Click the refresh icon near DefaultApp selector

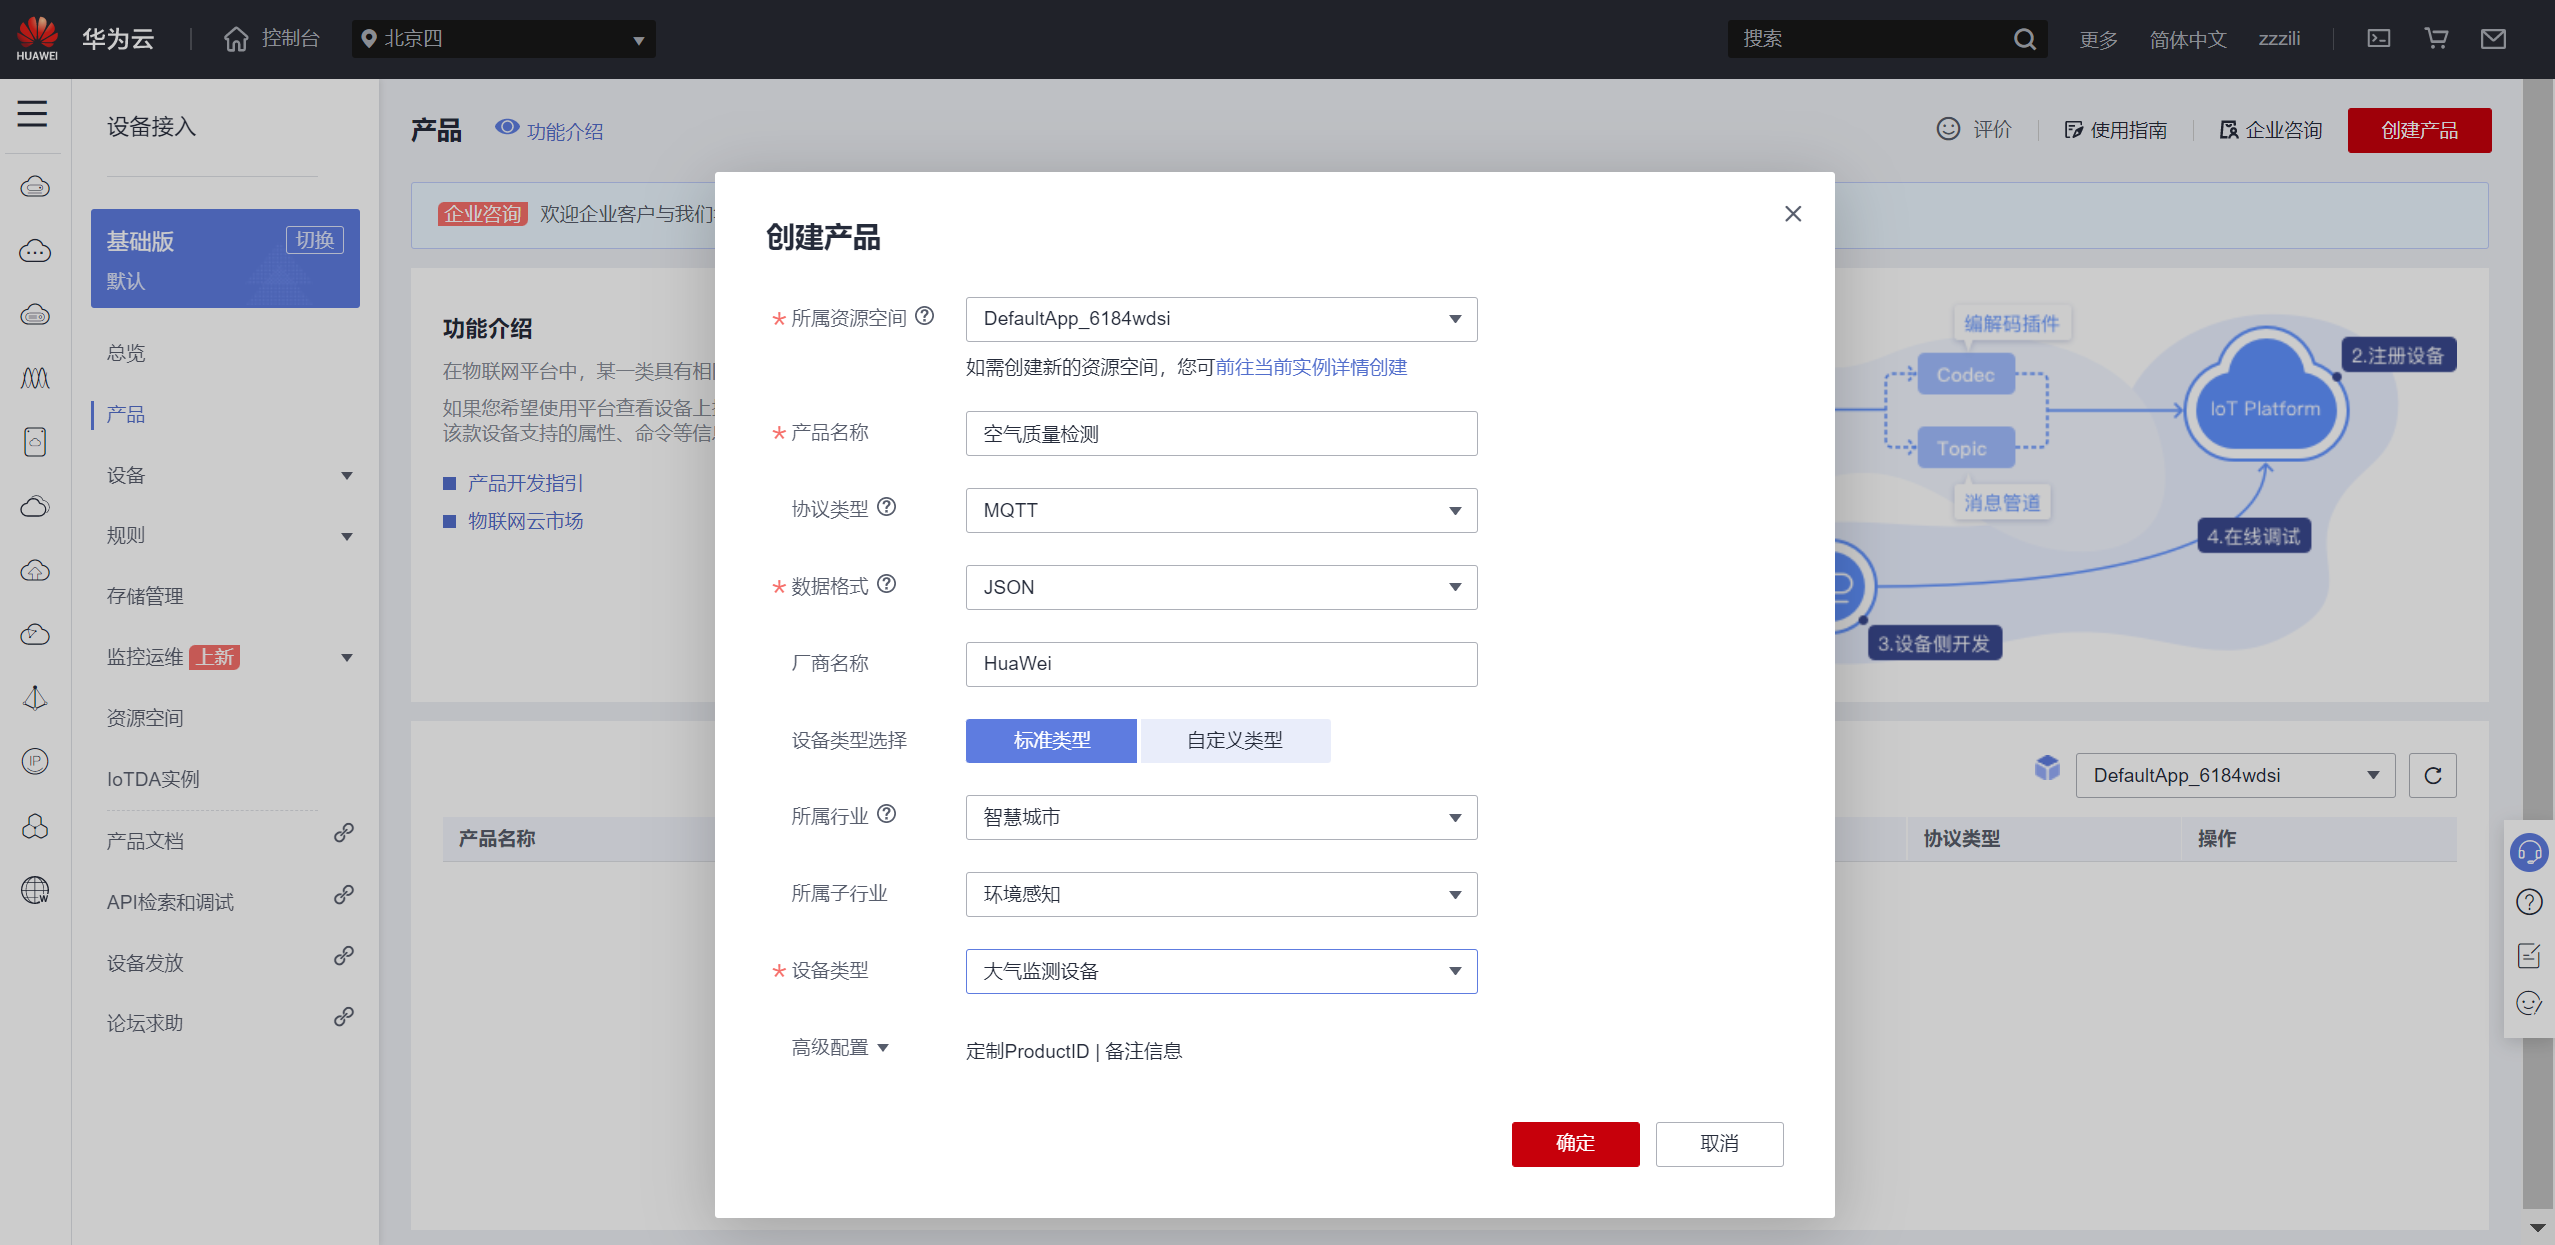click(x=2432, y=775)
